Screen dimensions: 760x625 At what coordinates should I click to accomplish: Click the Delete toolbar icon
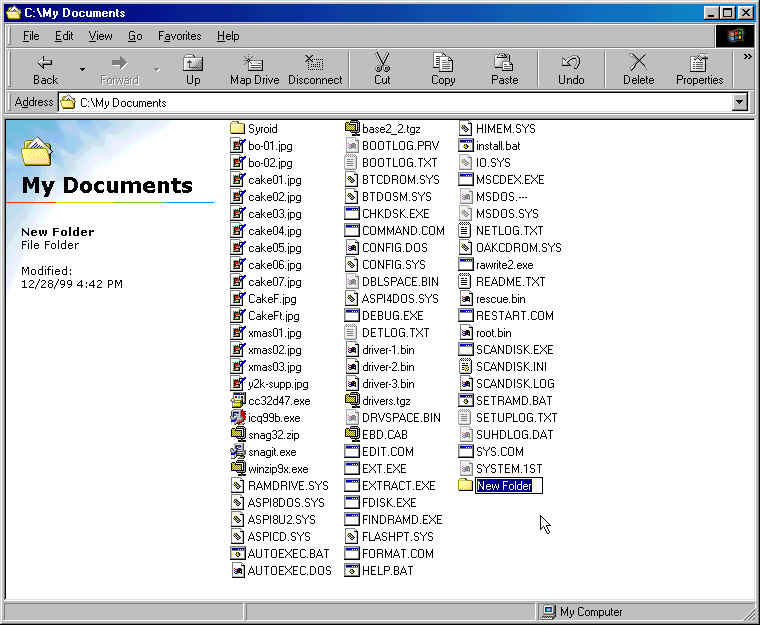click(x=638, y=69)
